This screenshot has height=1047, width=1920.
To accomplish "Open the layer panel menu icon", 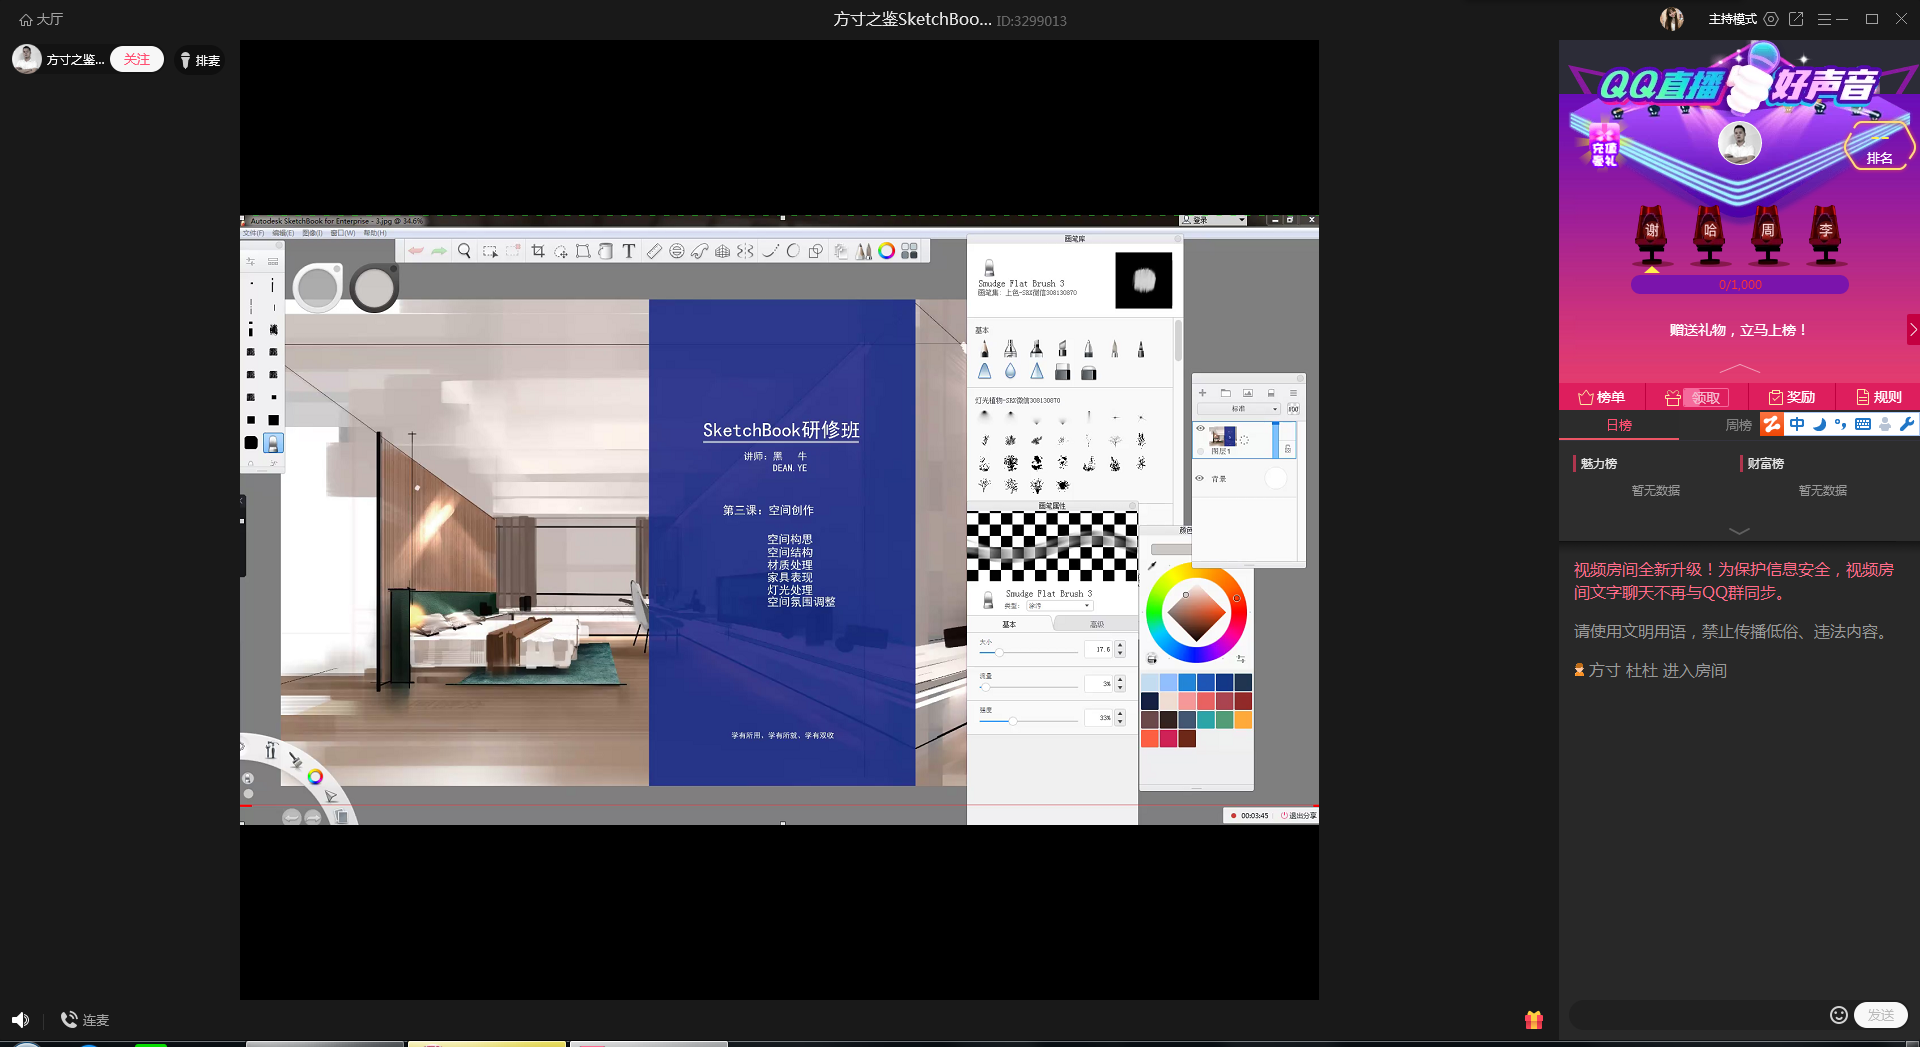I will [x=1293, y=393].
